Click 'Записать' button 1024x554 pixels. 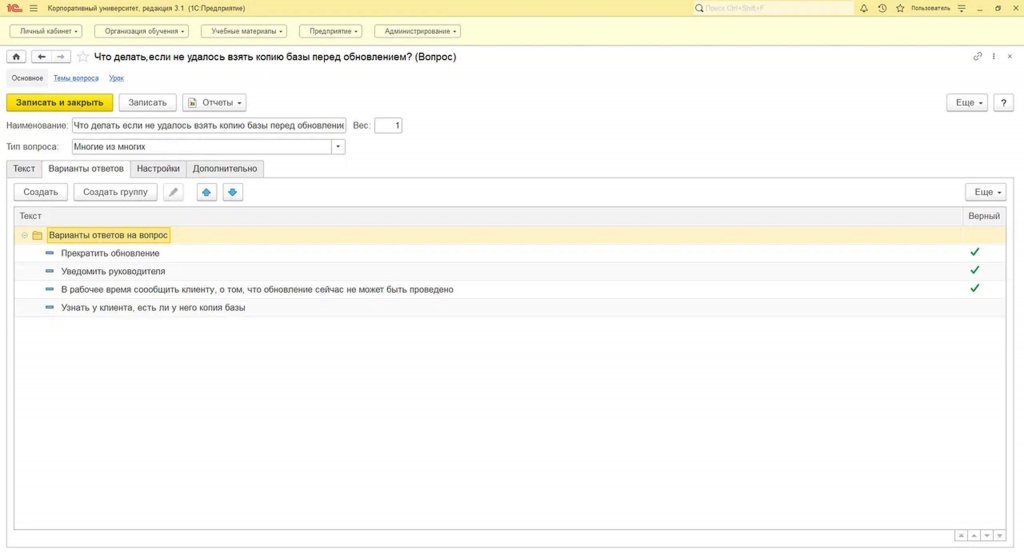point(148,103)
